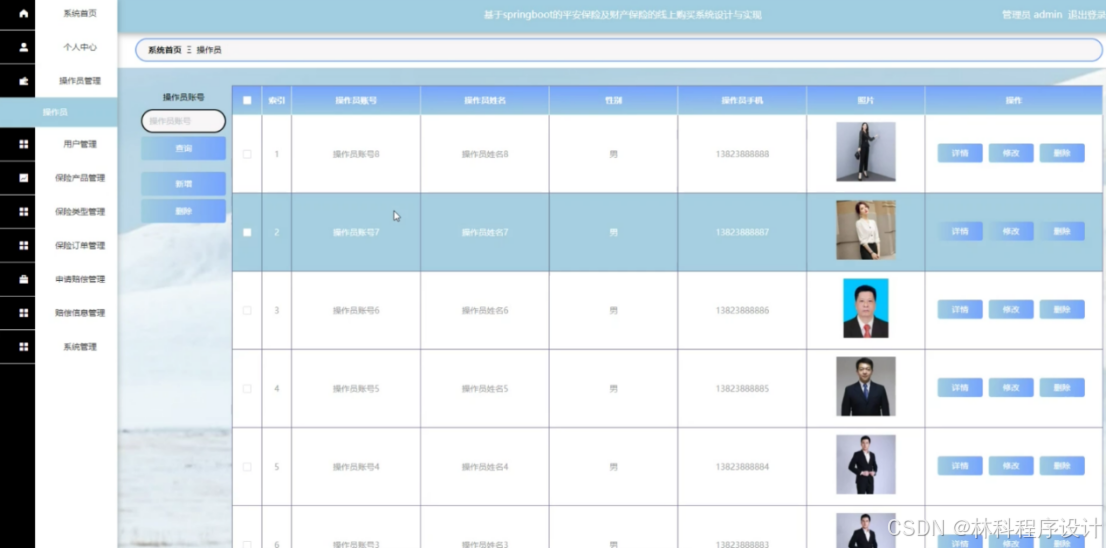Click phone number 13823888886
1106x548 pixels.
[x=742, y=310]
